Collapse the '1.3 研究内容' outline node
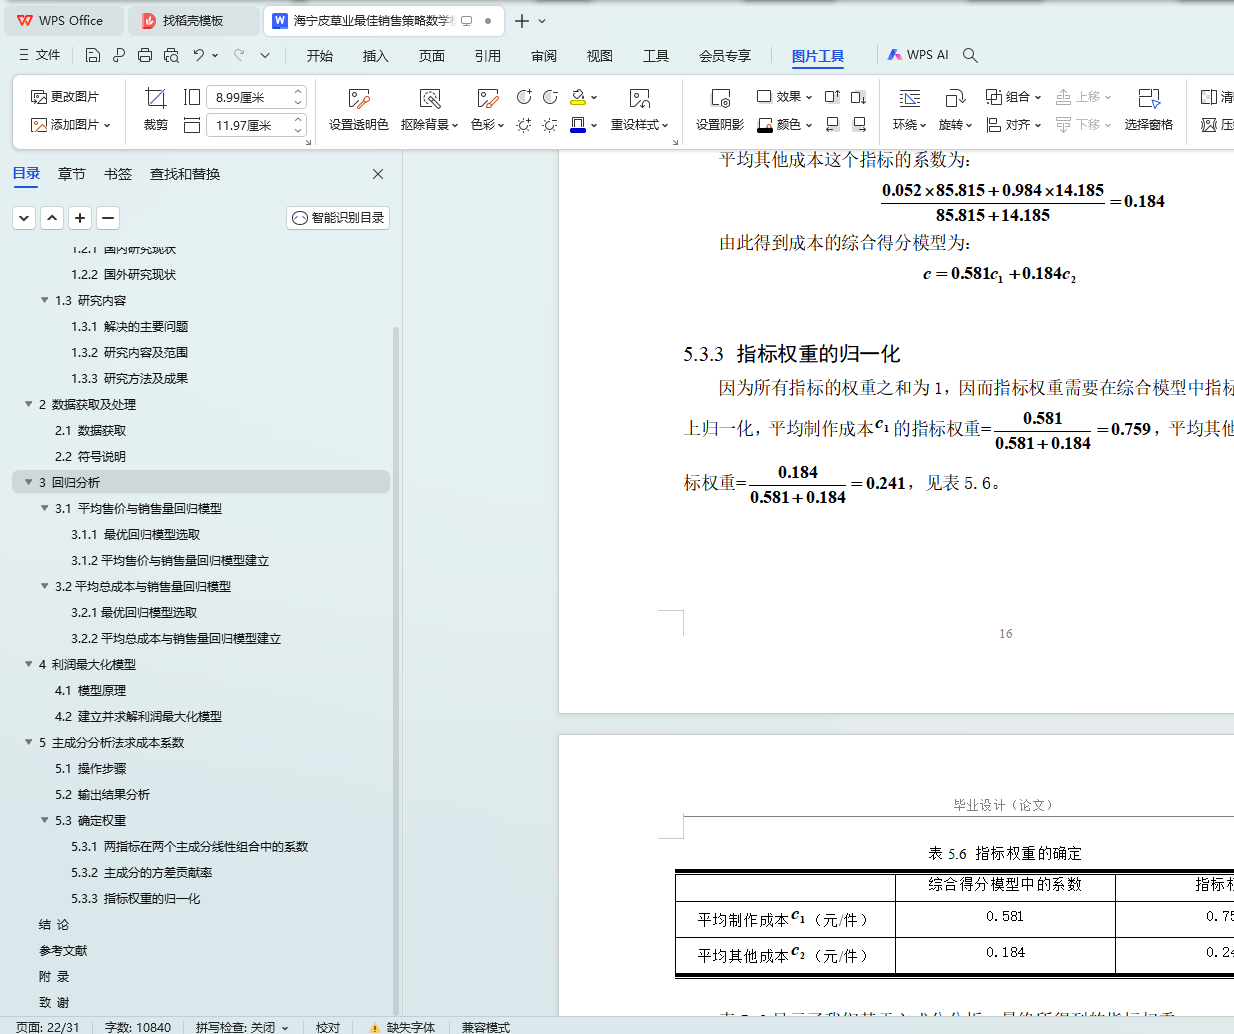 [45, 300]
